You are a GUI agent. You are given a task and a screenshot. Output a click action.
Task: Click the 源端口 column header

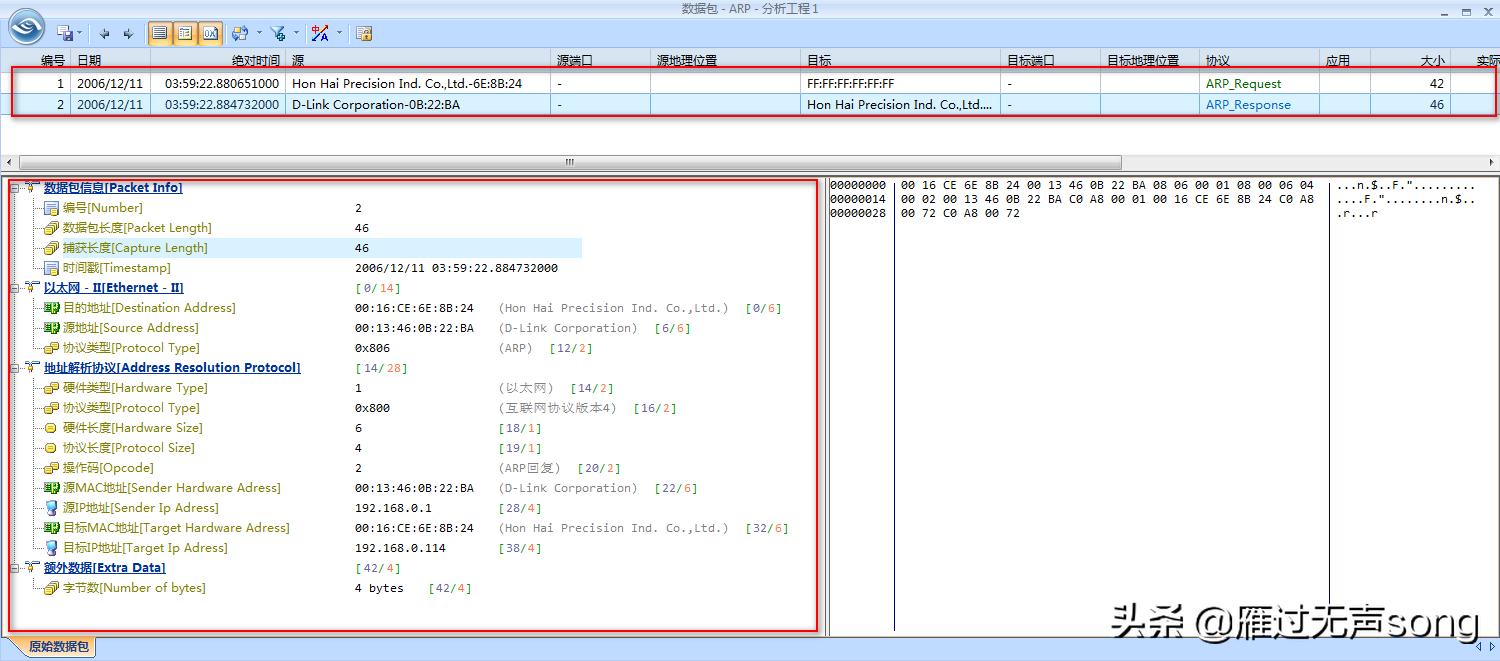(x=600, y=60)
